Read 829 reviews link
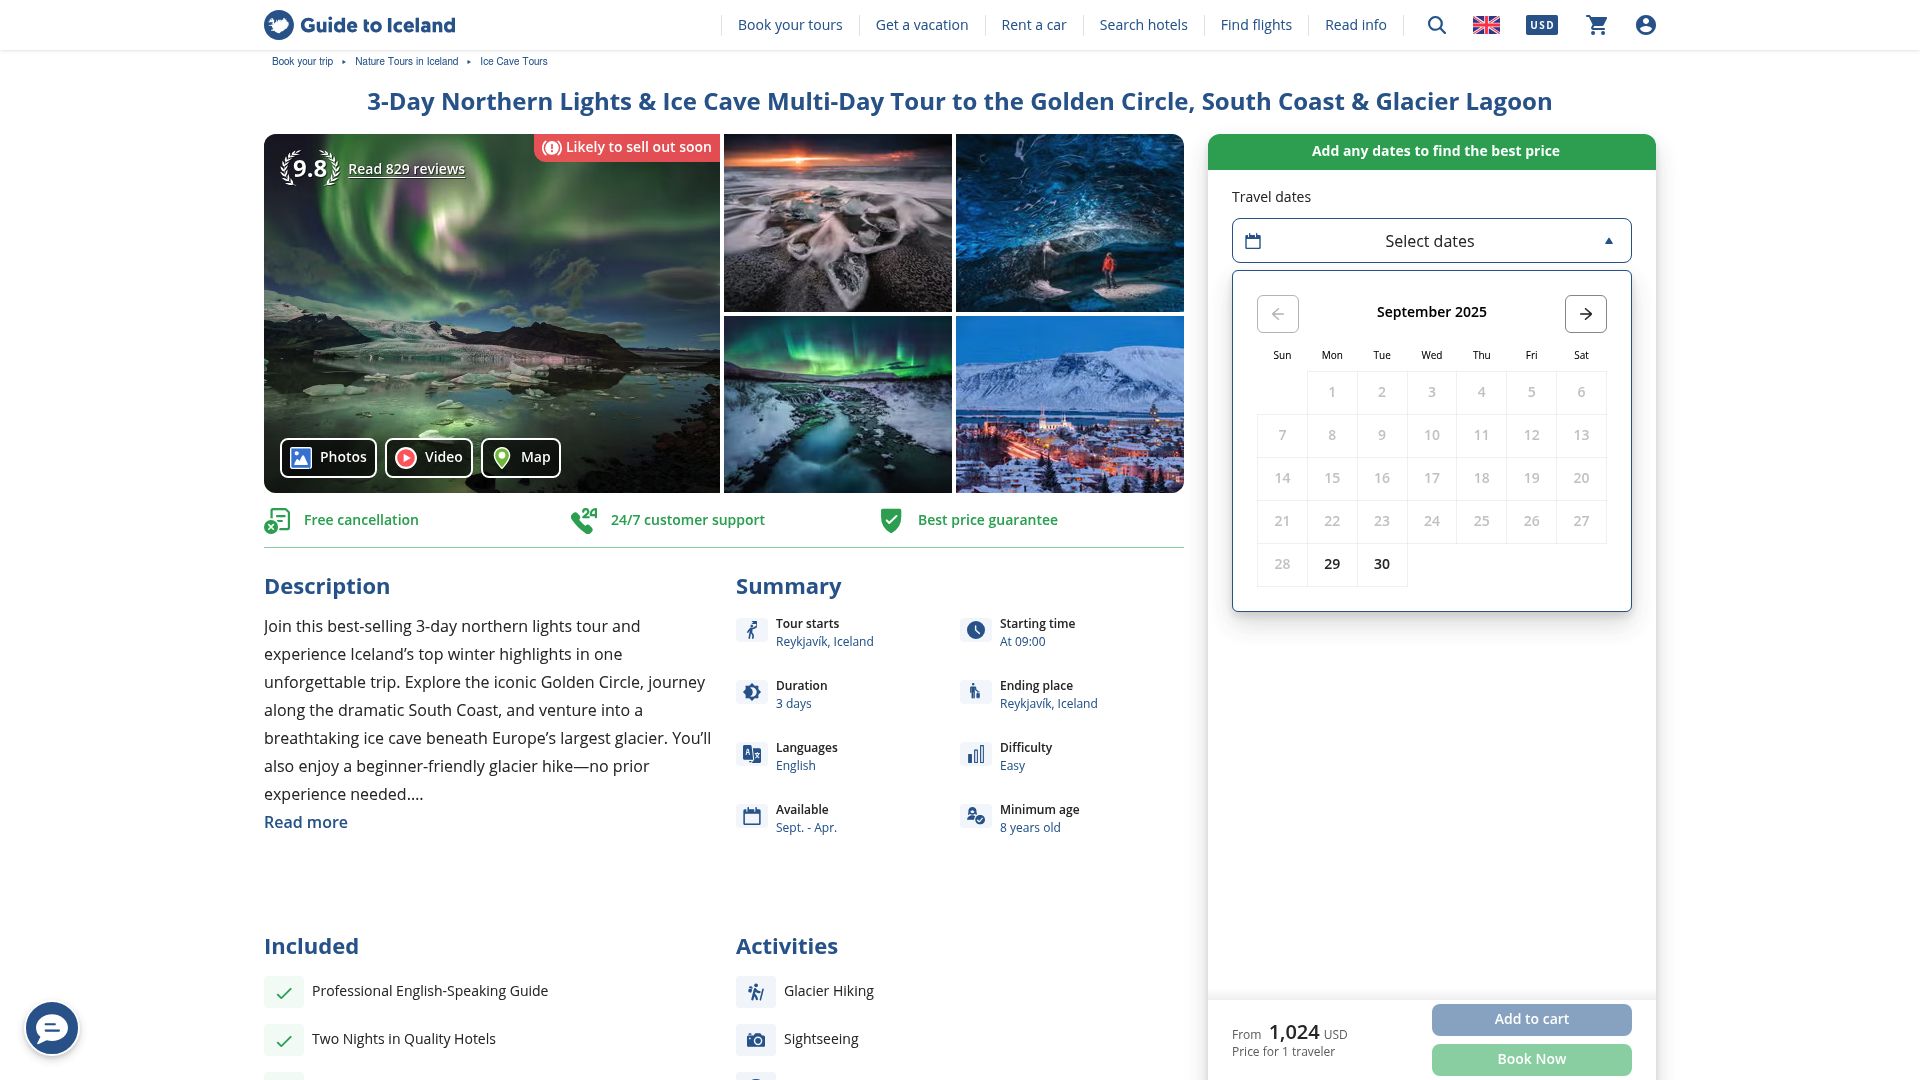The image size is (1920, 1080). (406, 169)
